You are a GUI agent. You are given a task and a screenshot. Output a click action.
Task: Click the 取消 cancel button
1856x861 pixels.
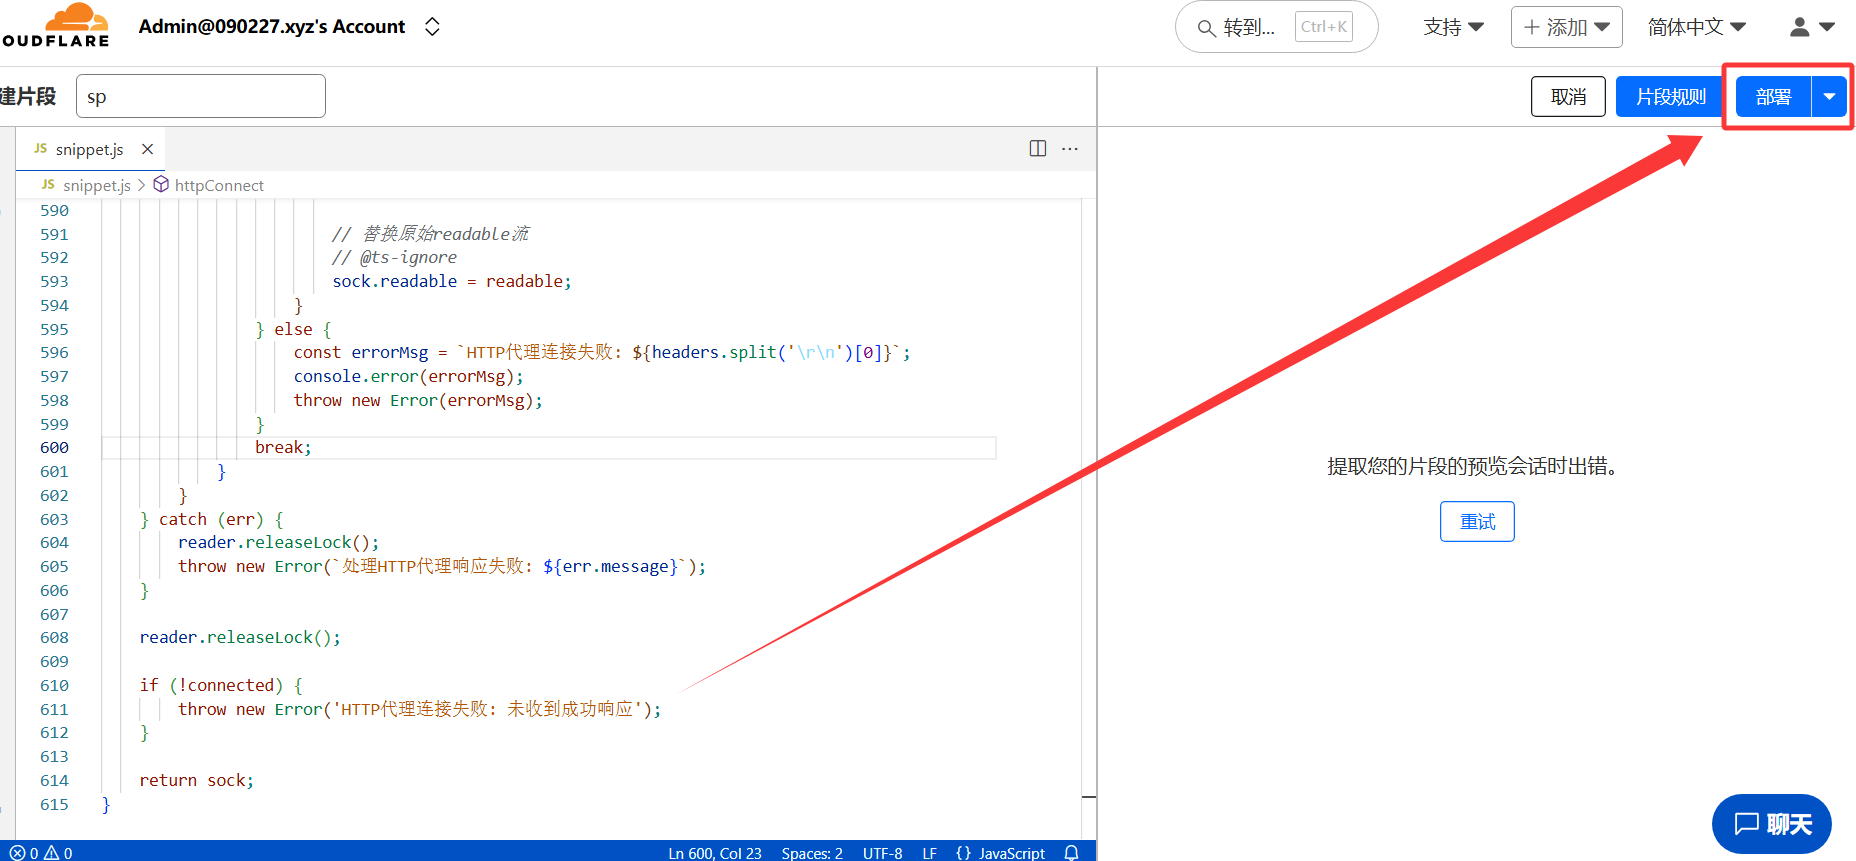(1568, 97)
